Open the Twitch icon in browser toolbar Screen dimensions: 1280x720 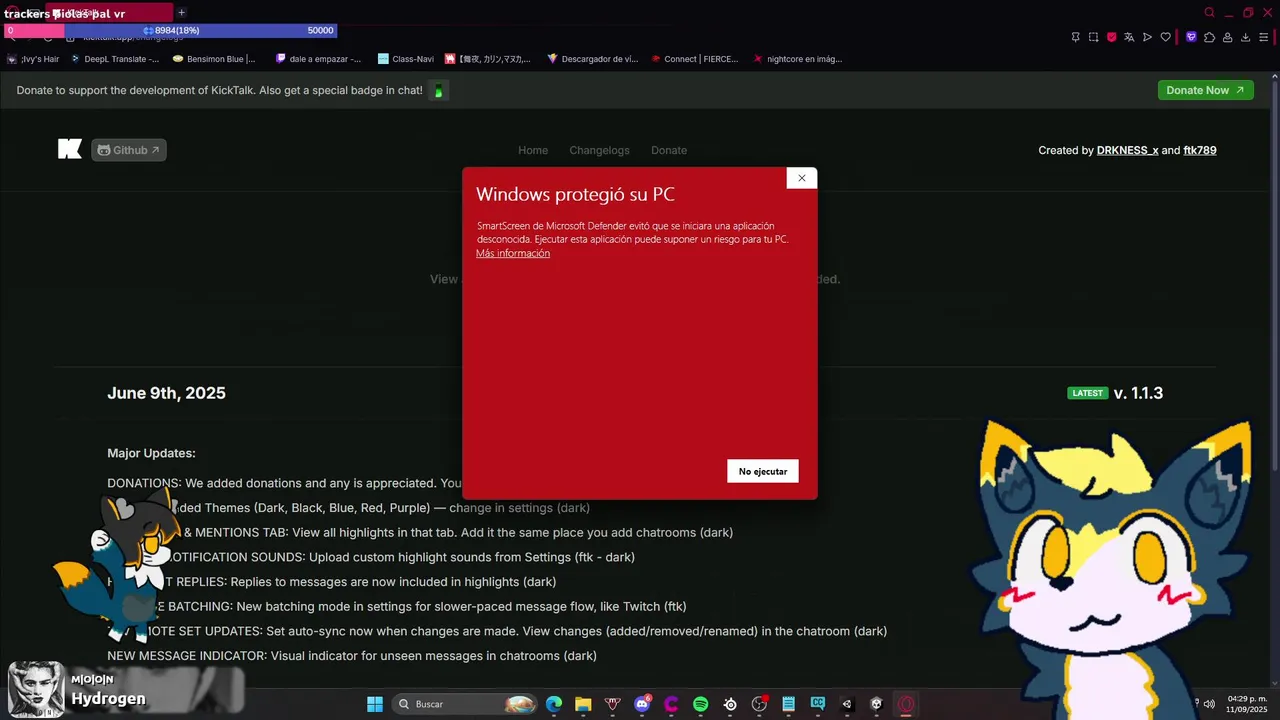[1191, 37]
